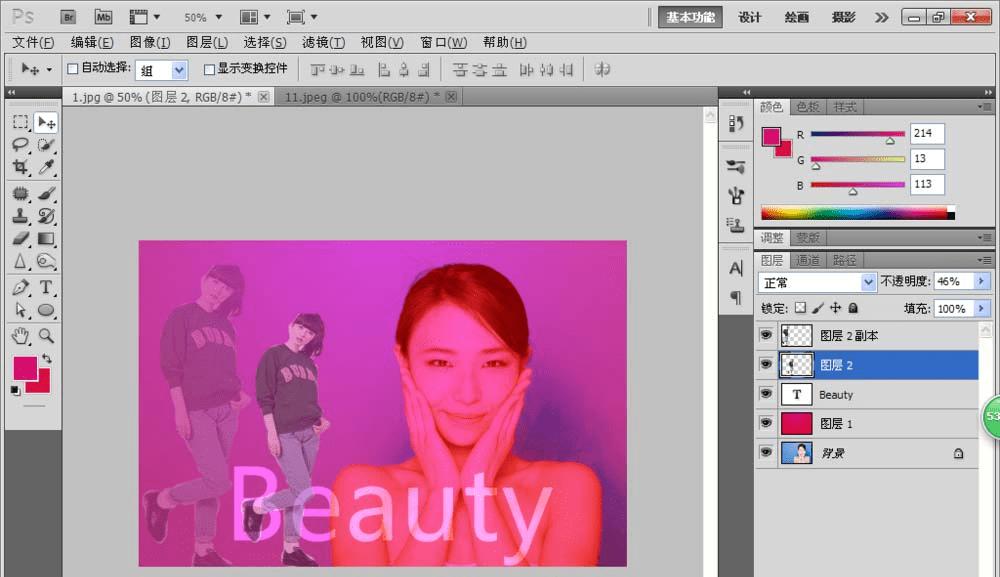Choose the Hand tool
1000x577 pixels.
[20, 336]
